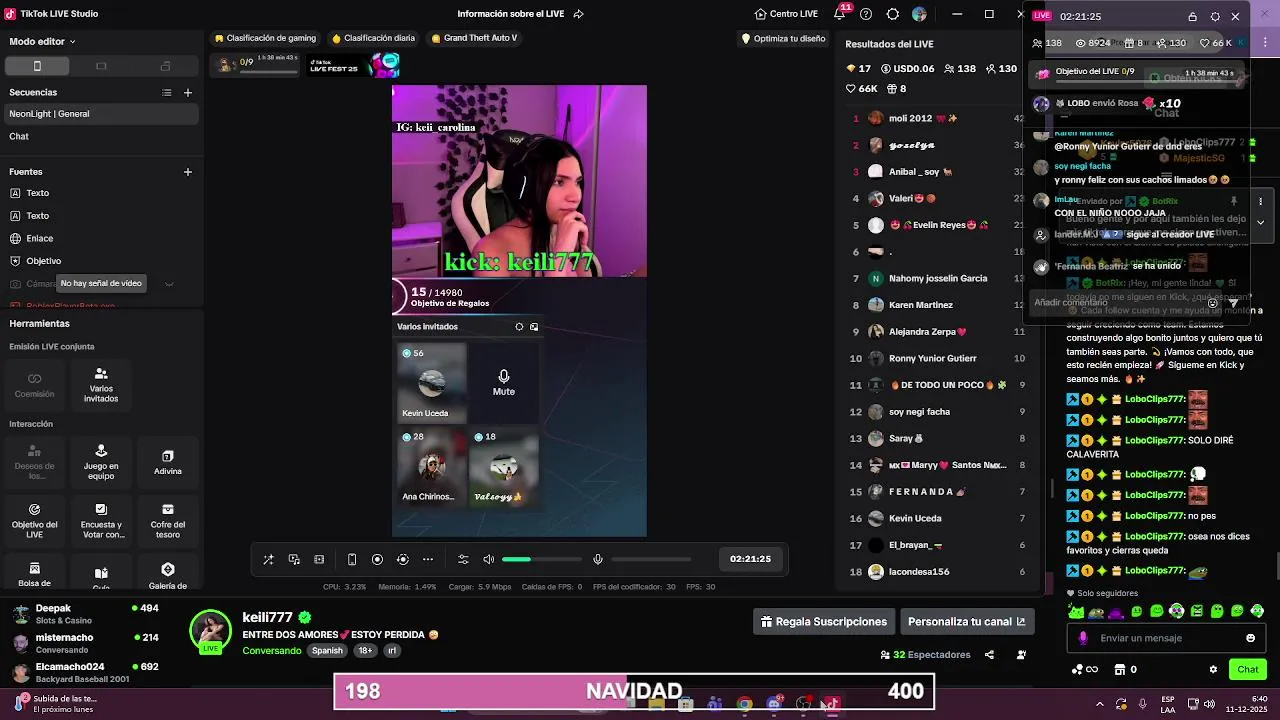Open the Coemisión tool
Viewport: 1280px width, 720px height.
click(34, 385)
